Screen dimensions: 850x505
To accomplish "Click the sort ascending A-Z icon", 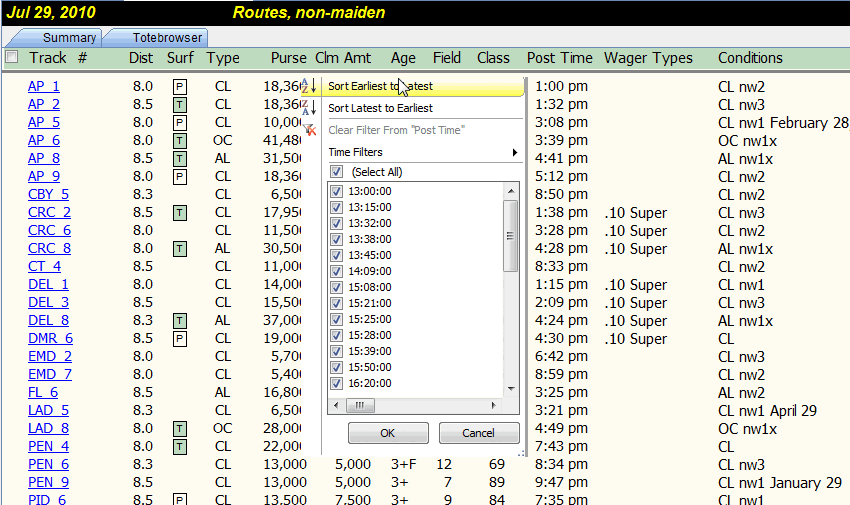I will 309,86.
